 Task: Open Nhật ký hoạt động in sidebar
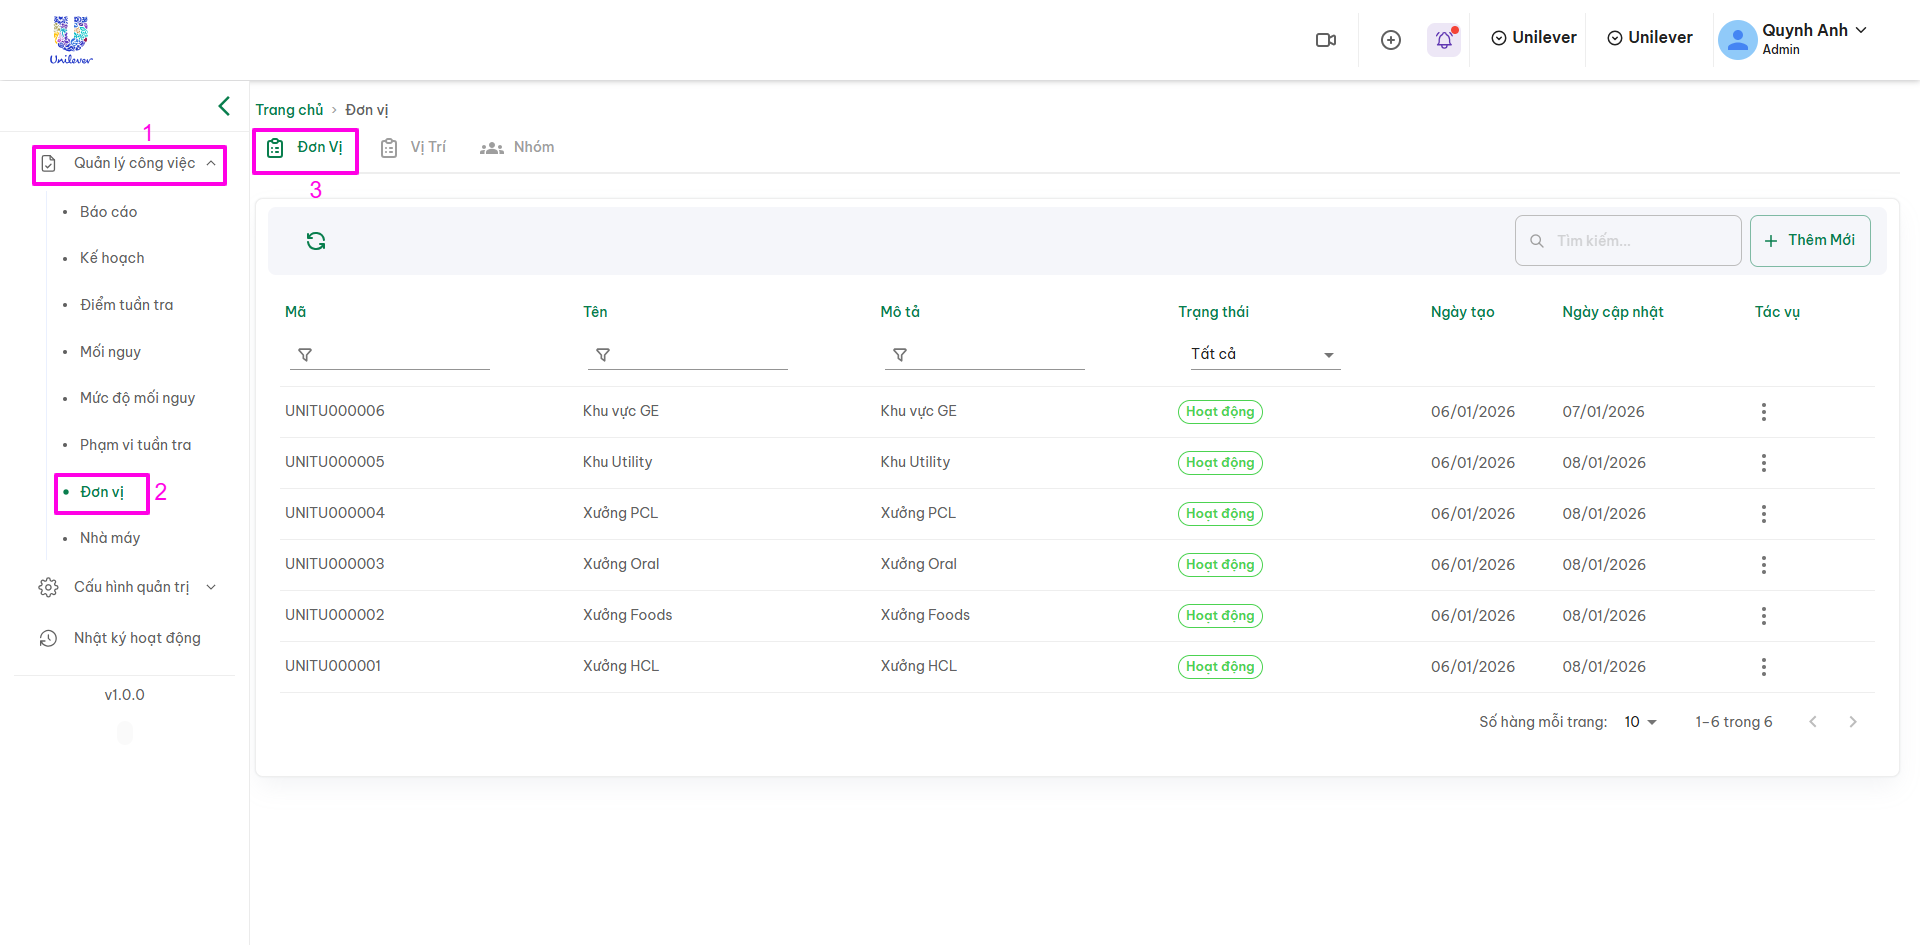coord(136,638)
